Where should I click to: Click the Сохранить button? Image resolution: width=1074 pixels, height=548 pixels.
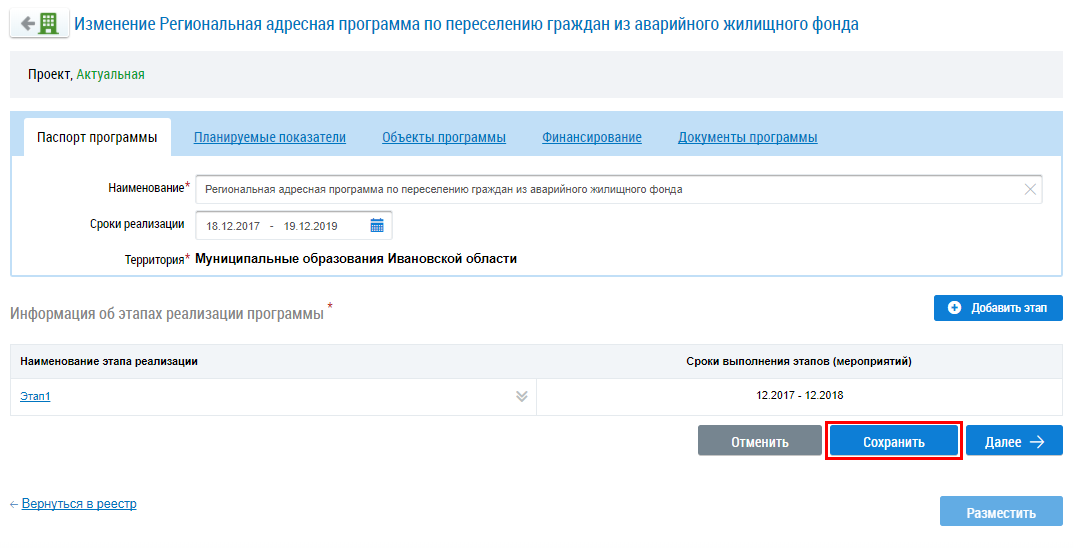(894, 441)
